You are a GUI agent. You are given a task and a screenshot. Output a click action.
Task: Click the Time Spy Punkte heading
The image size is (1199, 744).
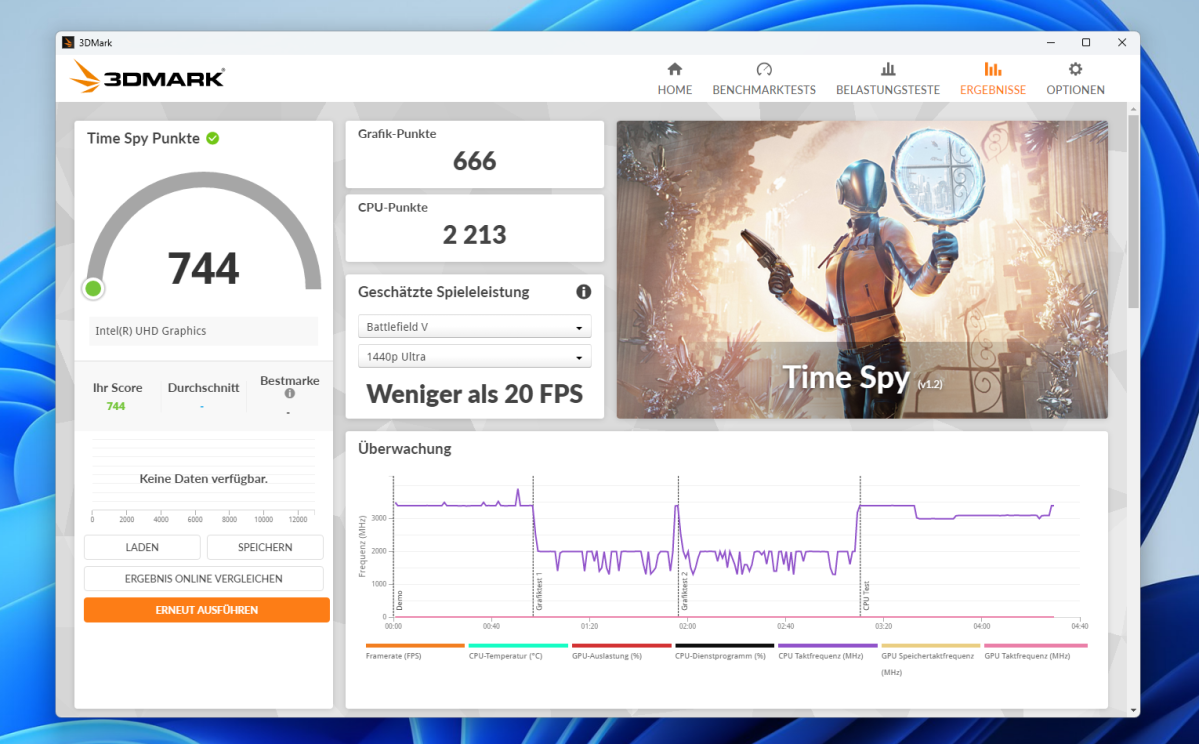coord(143,138)
